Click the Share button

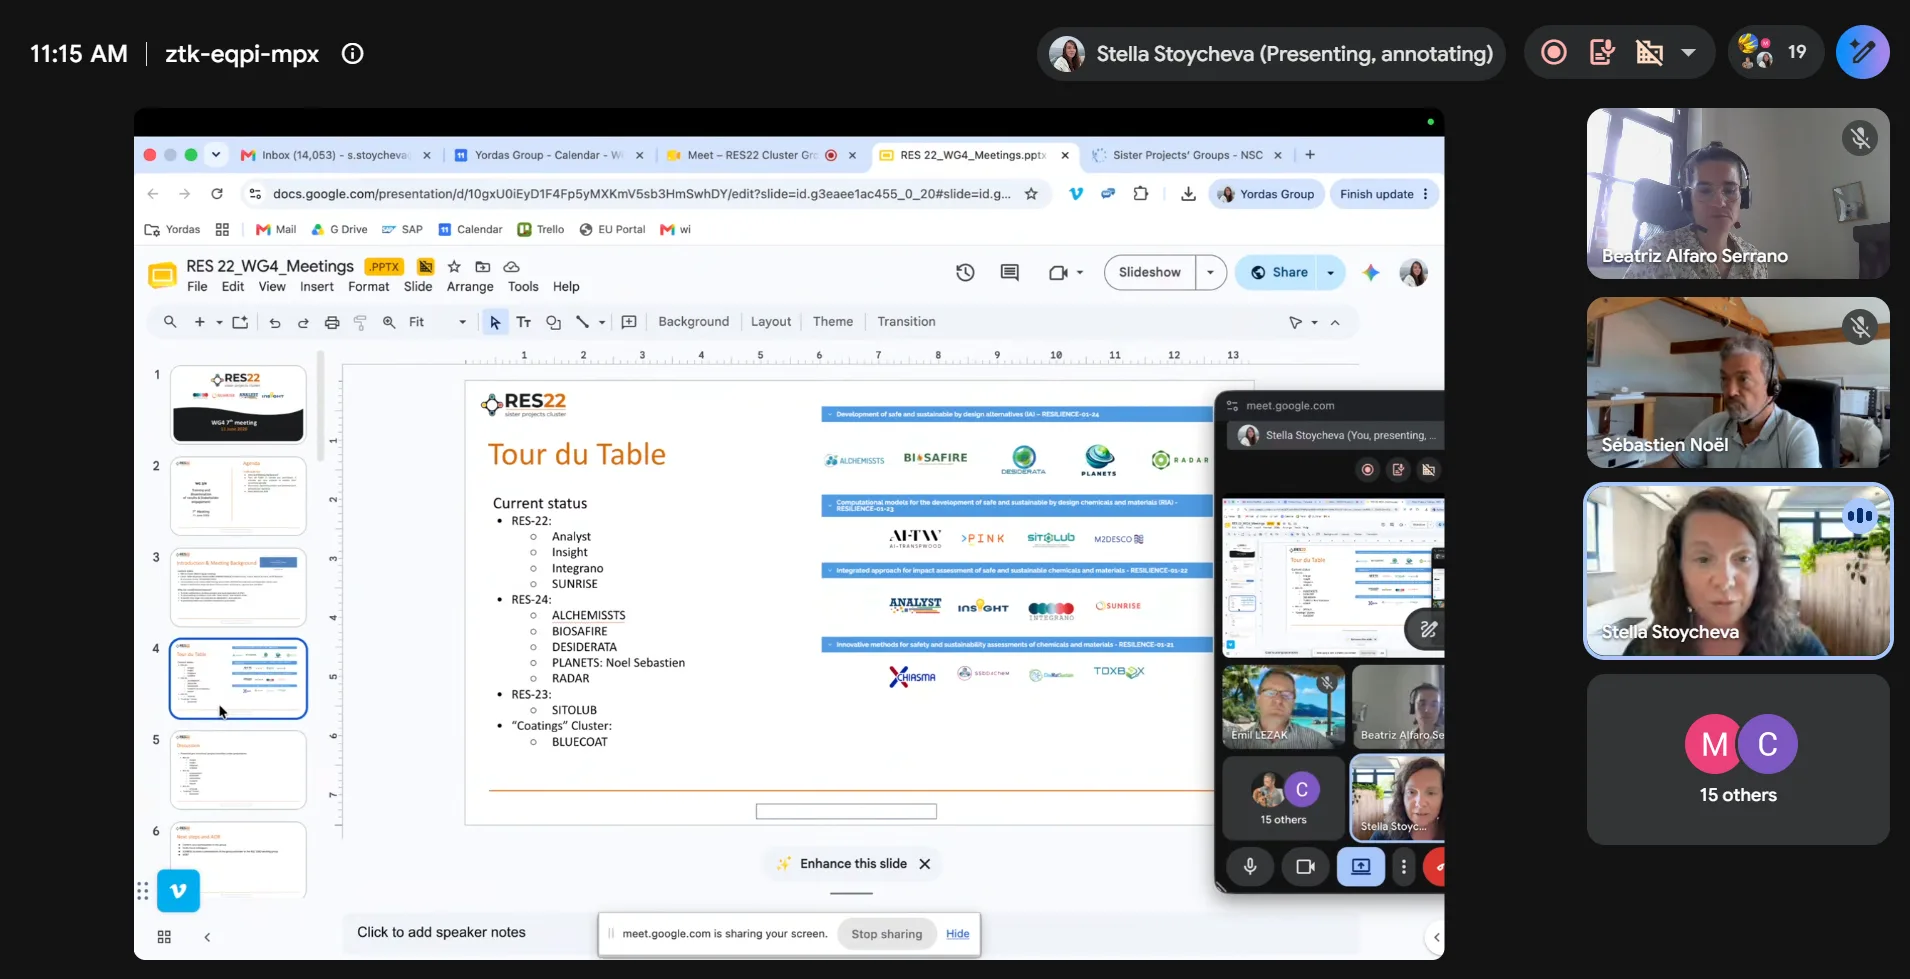[x=1278, y=272]
